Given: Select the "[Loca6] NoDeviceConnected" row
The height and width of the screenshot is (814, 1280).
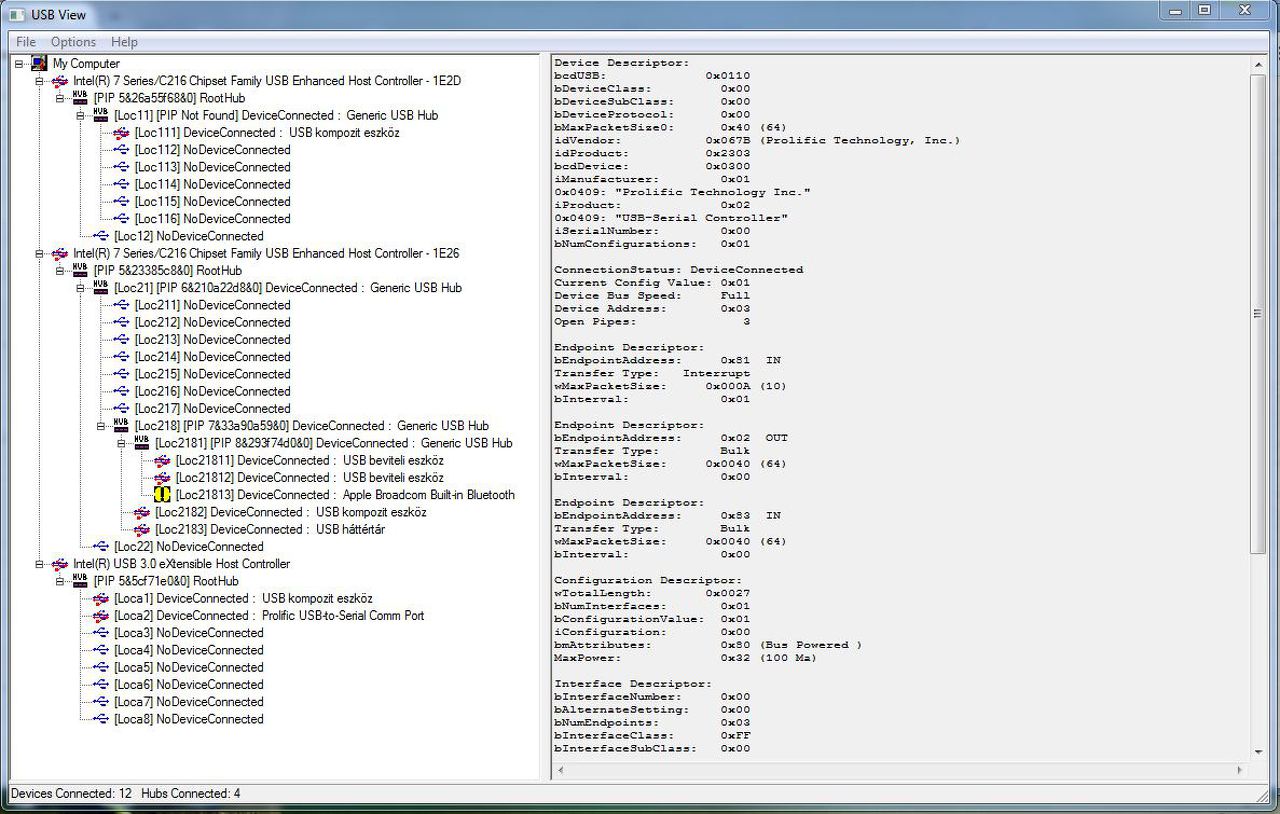Looking at the screenshot, I should (189, 685).
